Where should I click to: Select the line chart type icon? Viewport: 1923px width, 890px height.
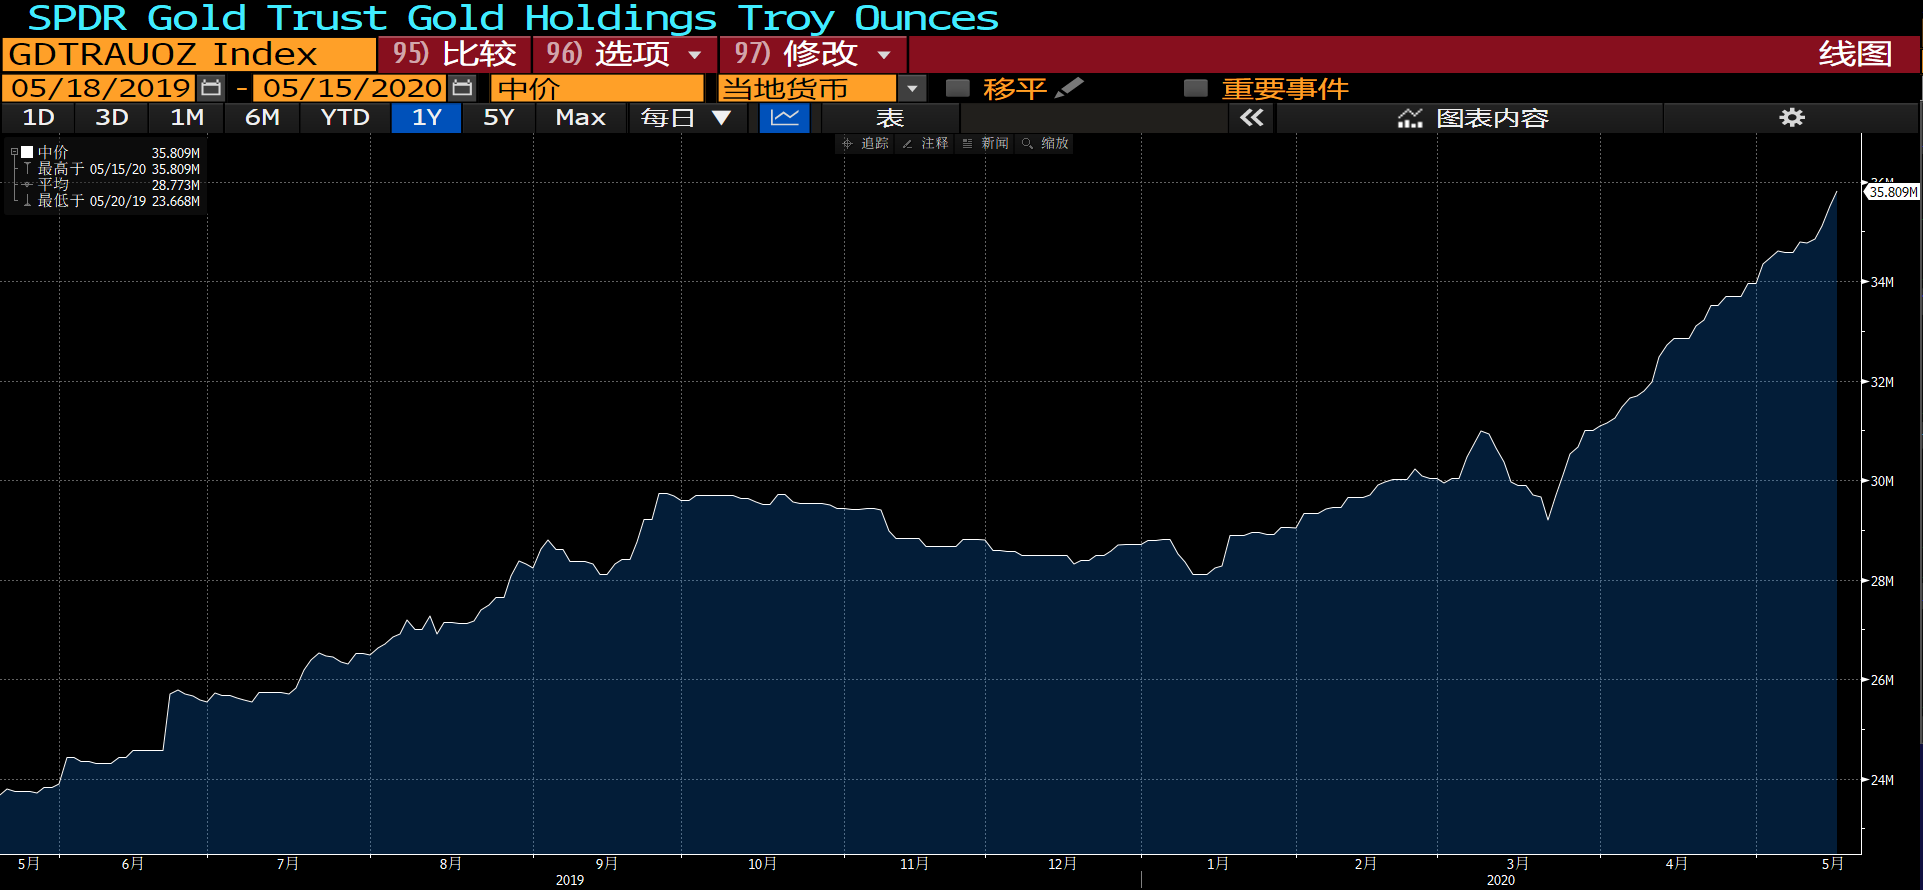coord(785,118)
